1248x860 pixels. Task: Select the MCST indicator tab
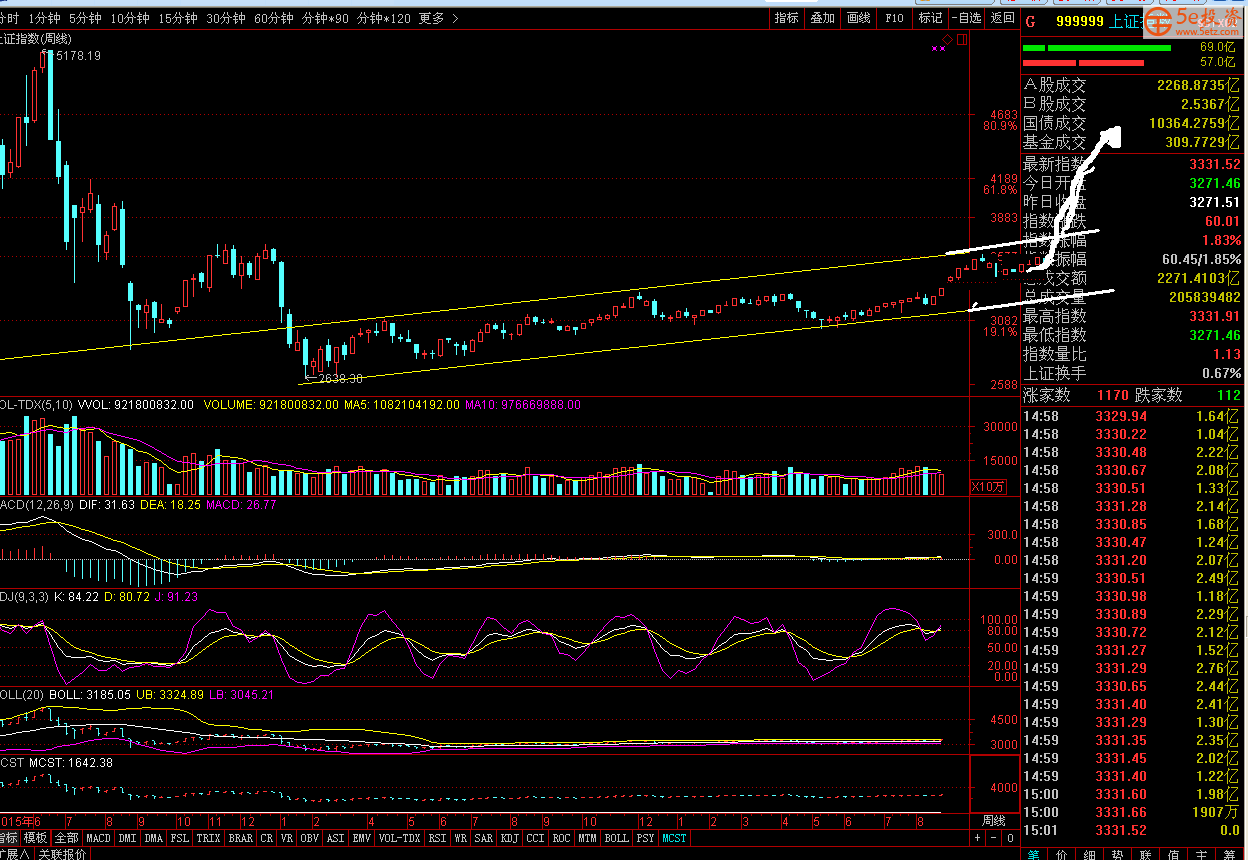(x=674, y=838)
